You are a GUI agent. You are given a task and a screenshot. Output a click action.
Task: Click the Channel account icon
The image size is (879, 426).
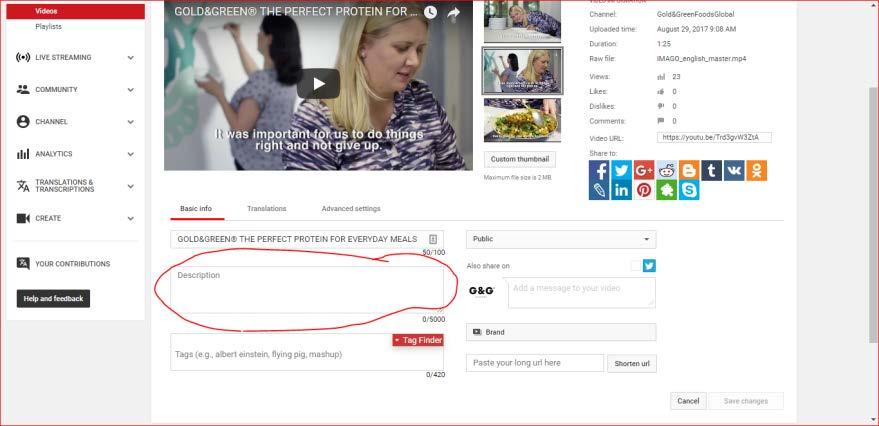point(23,122)
